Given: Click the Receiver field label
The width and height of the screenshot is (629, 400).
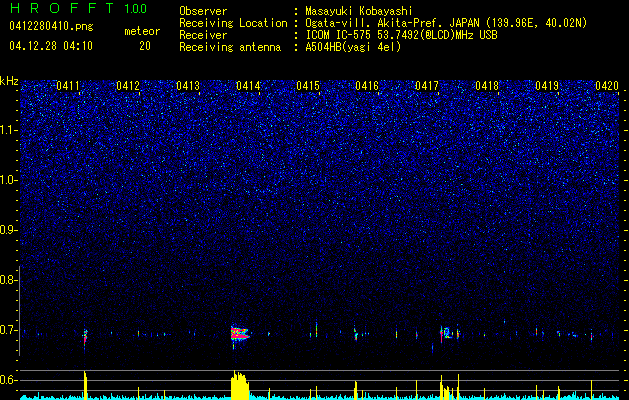Looking at the screenshot, I should (203, 35).
